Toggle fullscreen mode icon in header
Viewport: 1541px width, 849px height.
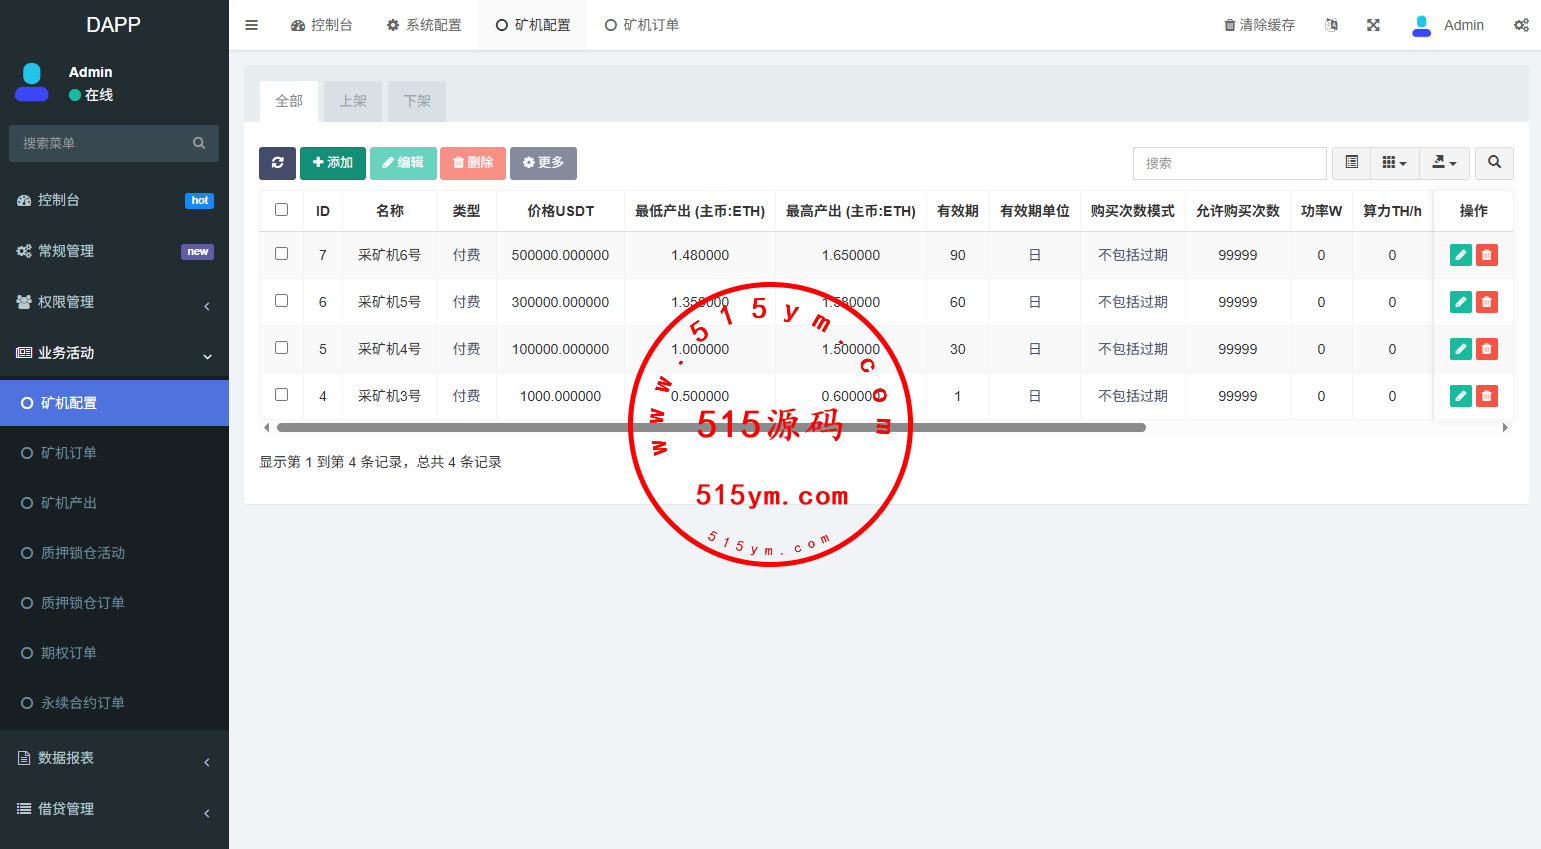coord(1373,25)
